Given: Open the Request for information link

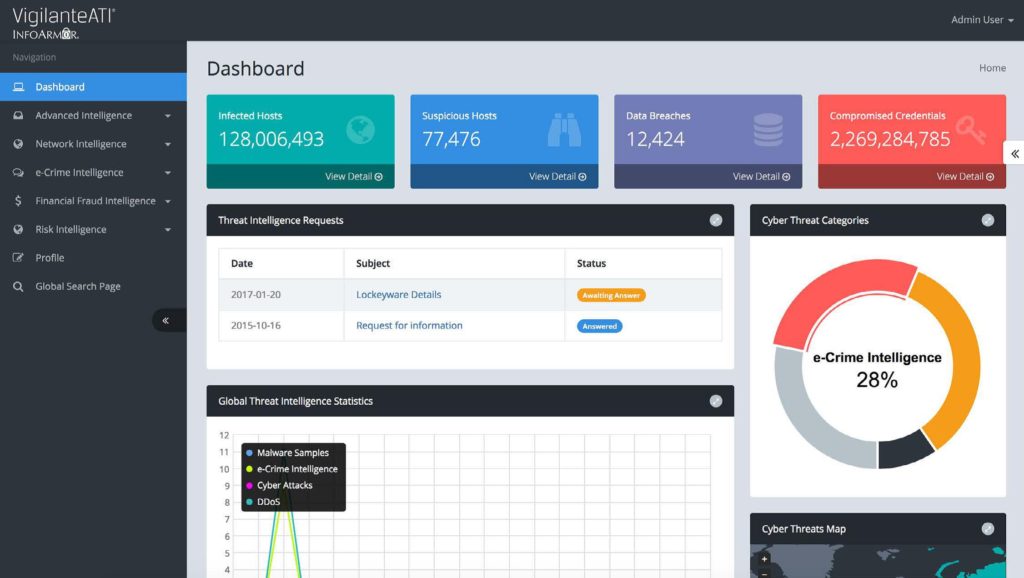Looking at the screenshot, I should pos(409,325).
